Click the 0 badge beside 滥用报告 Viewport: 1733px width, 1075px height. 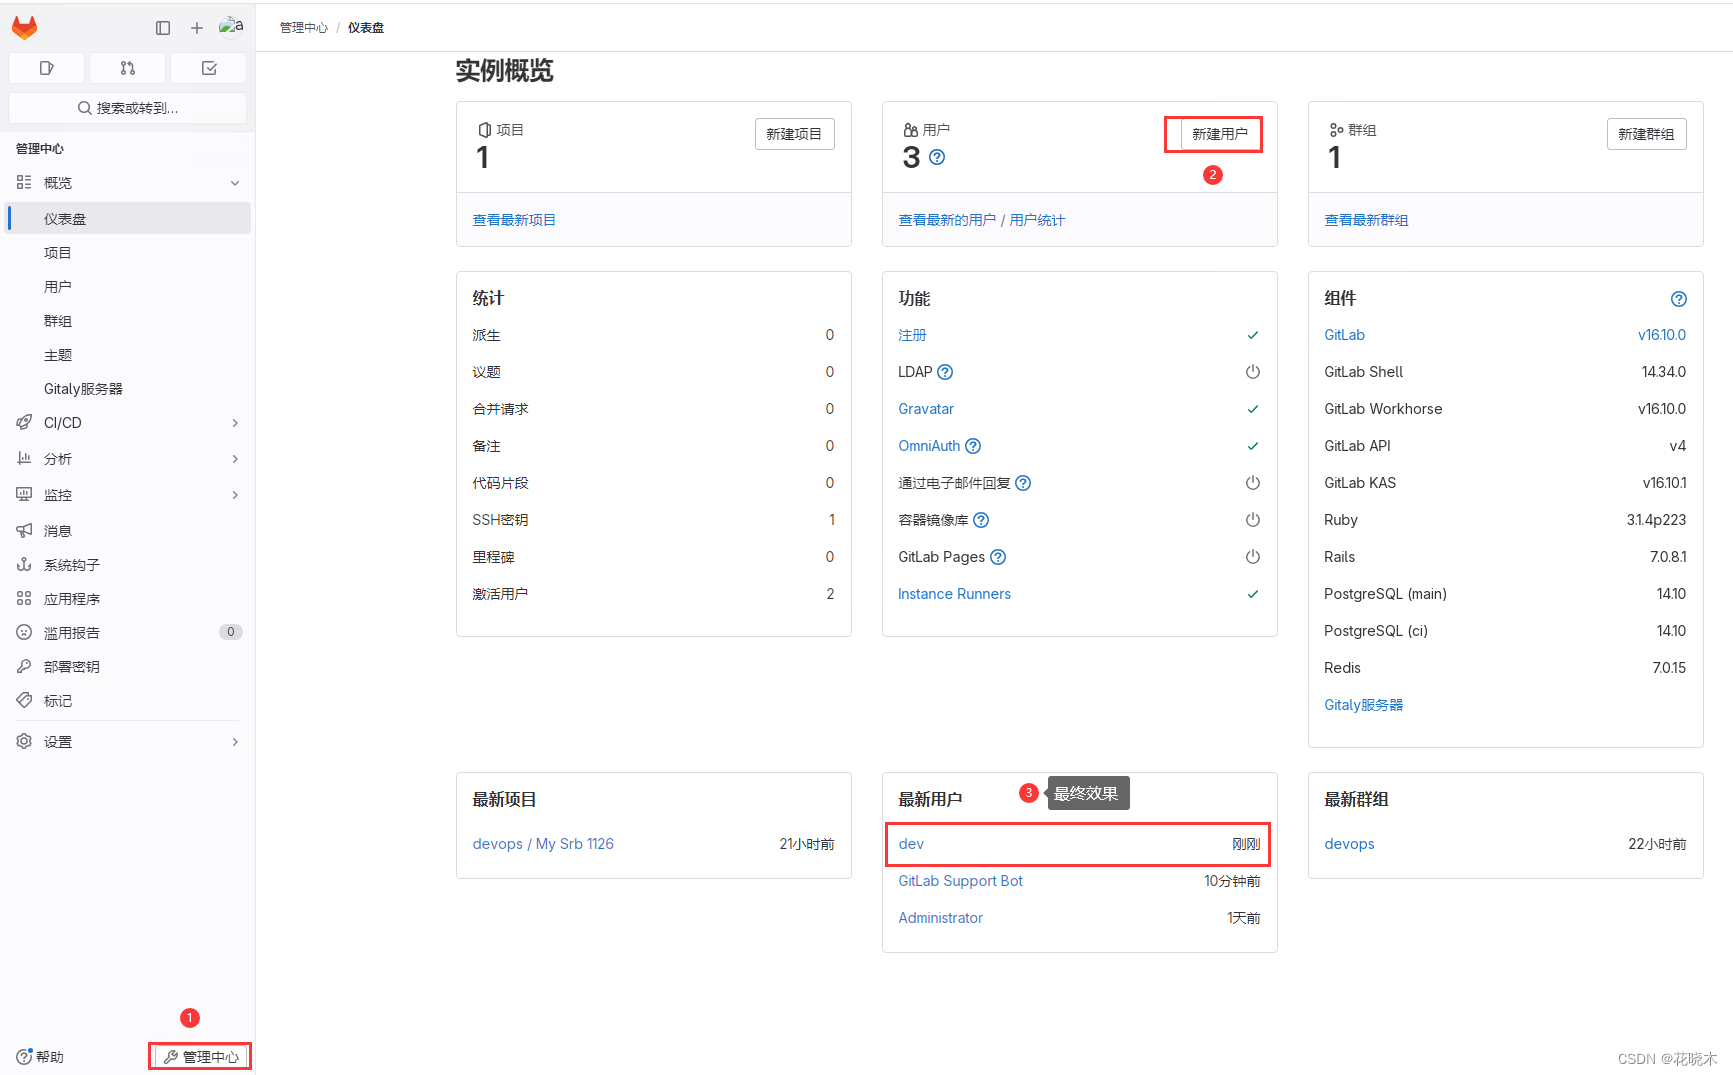pos(231,632)
